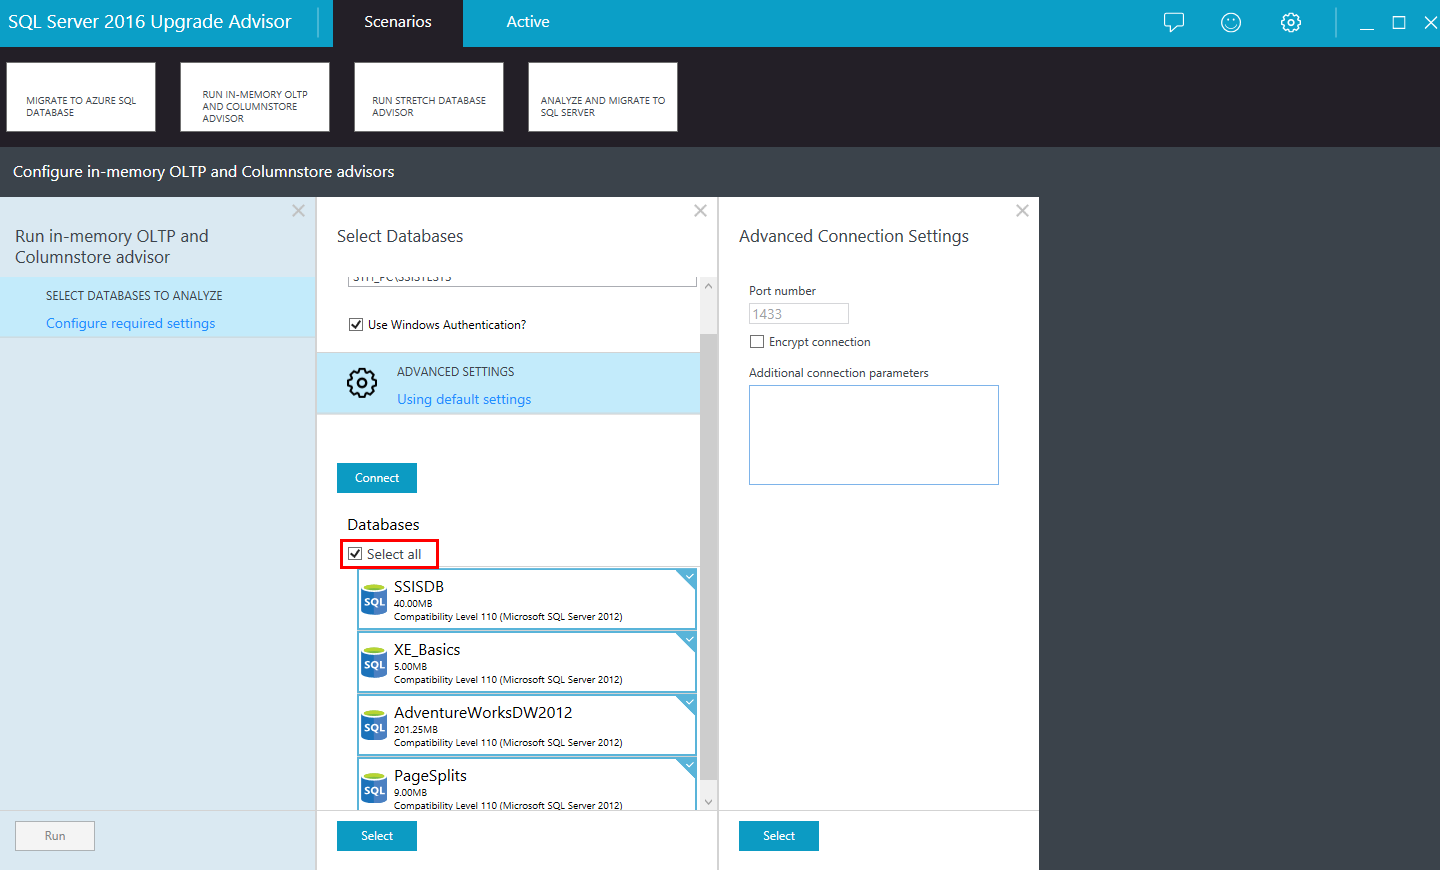This screenshot has height=870, width=1440.
Task: Click the smiley face feedback icon
Action: pyautogui.click(x=1231, y=22)
